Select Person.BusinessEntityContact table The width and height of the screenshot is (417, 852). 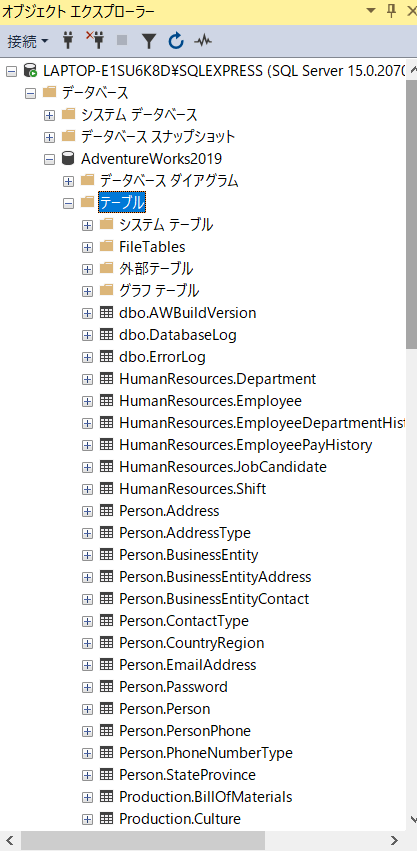click(x=214, y=599)
